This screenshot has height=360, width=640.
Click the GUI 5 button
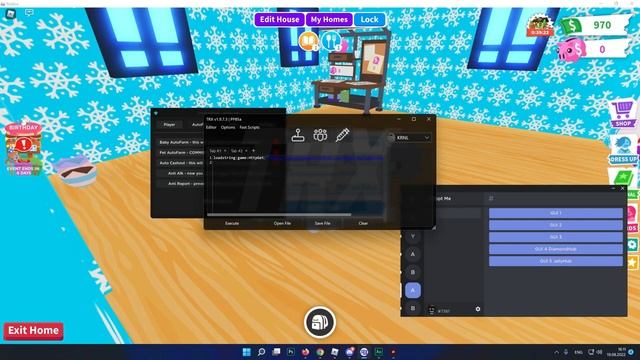[x=556, y=261]
